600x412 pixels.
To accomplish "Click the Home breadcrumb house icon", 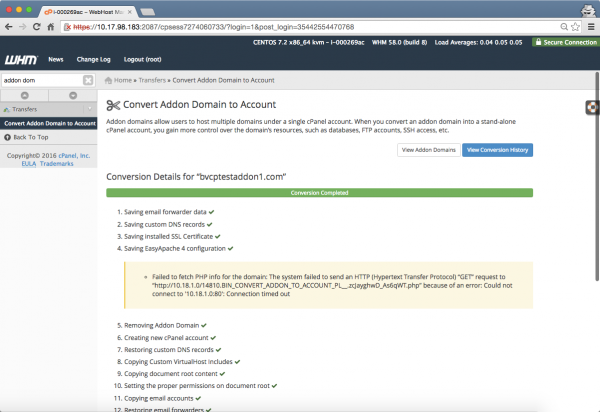I will pyautogui.click(x=108, y=80).
